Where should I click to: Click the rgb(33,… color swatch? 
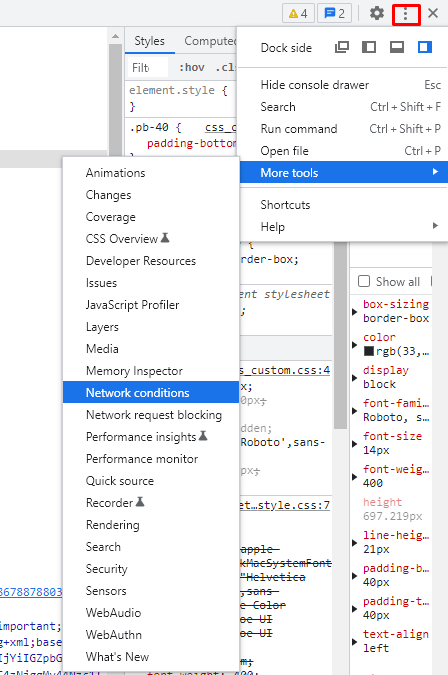tap(369, 351)
